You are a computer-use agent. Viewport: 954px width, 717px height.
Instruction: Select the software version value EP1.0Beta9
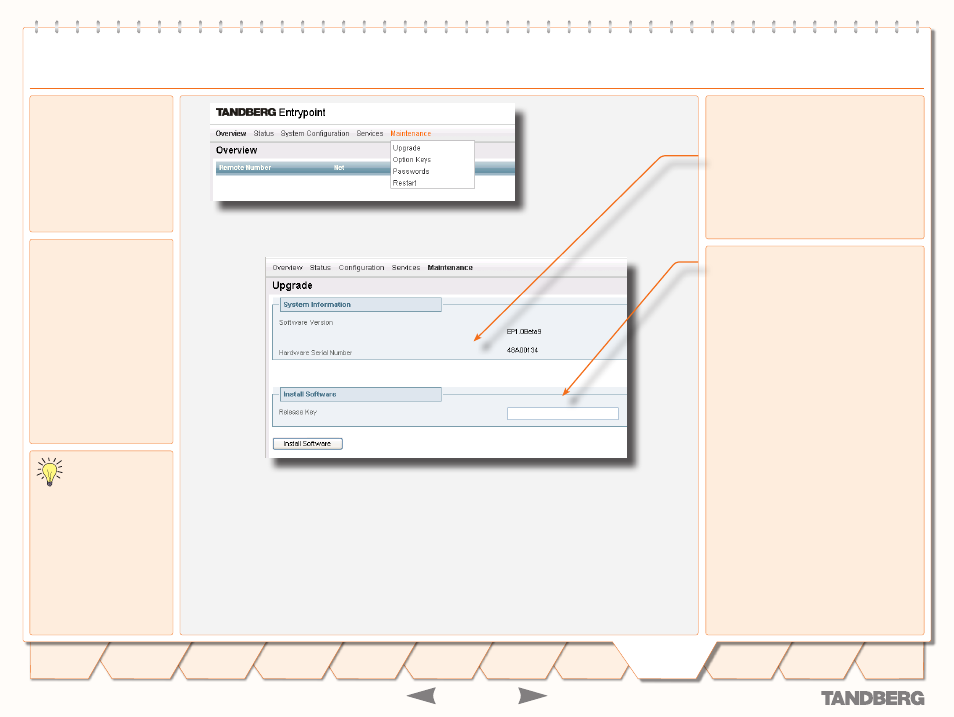click(x=524, y=332)
